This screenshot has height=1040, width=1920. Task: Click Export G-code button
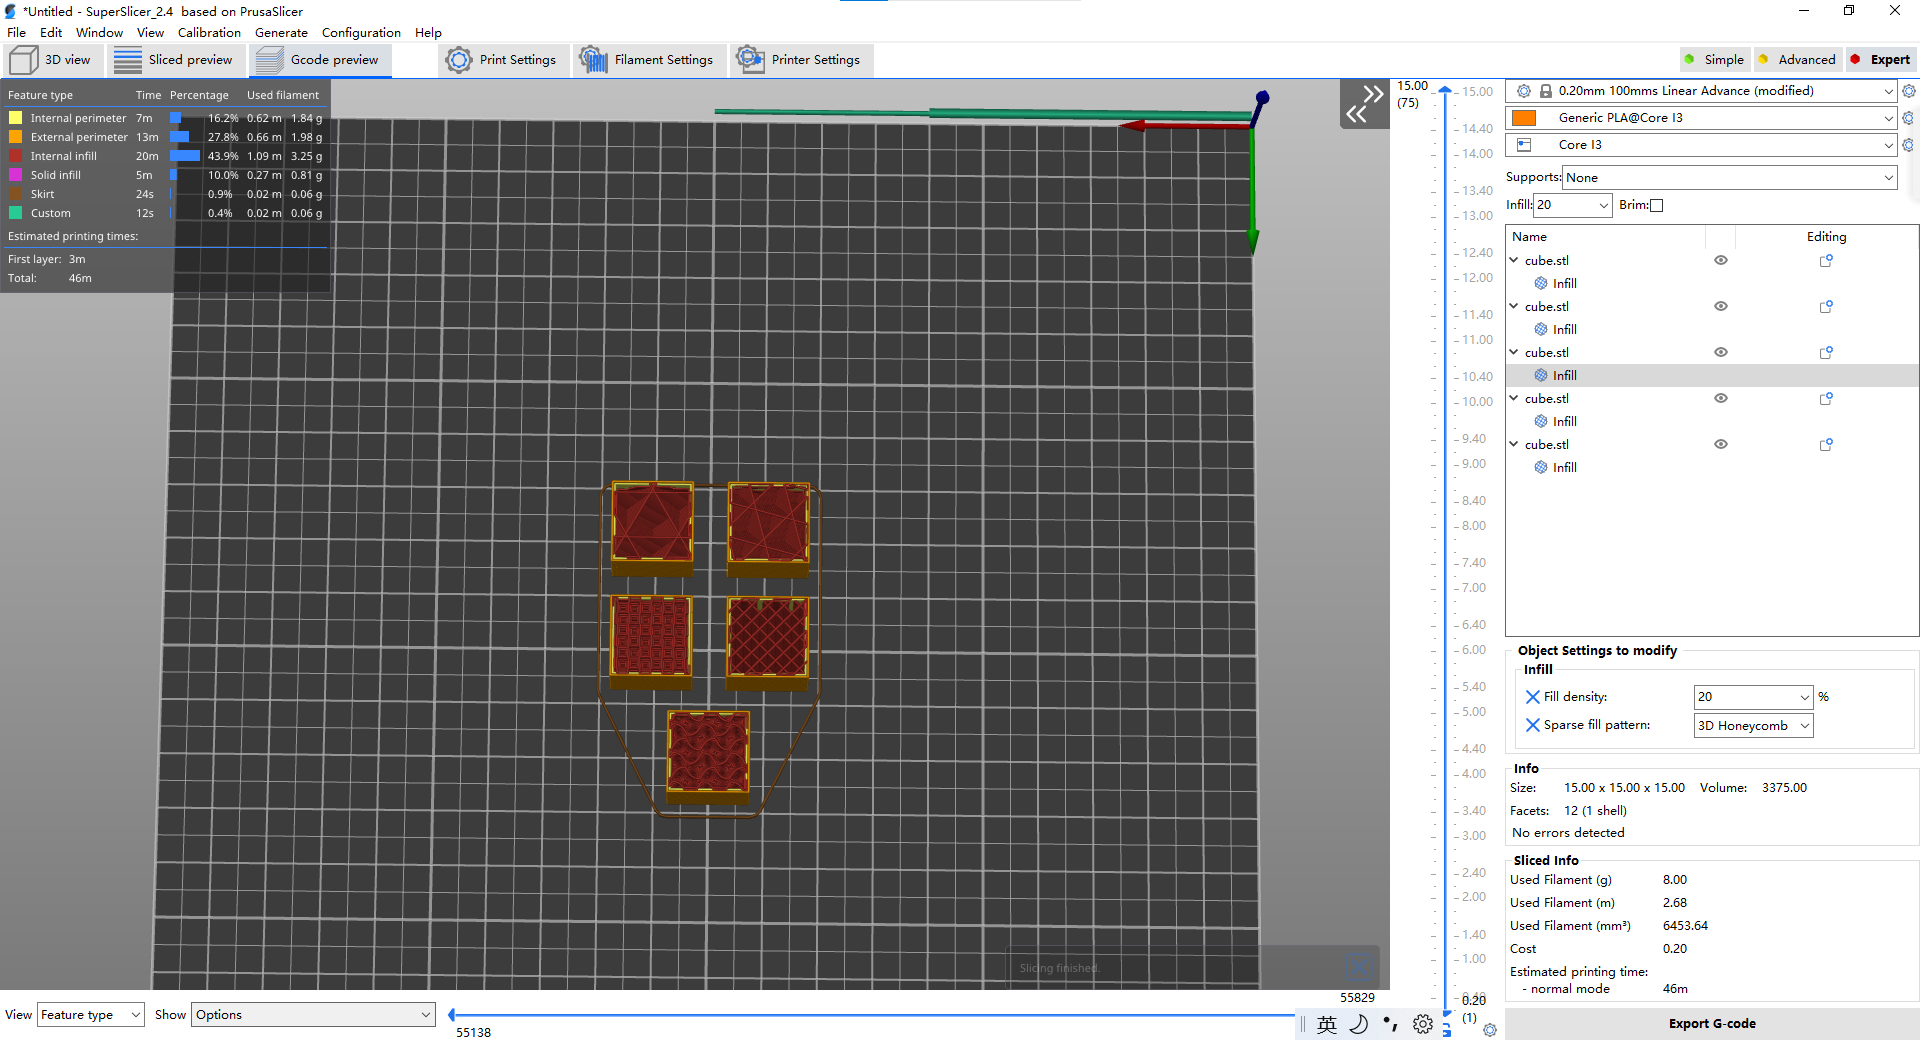(1711, 1023)
